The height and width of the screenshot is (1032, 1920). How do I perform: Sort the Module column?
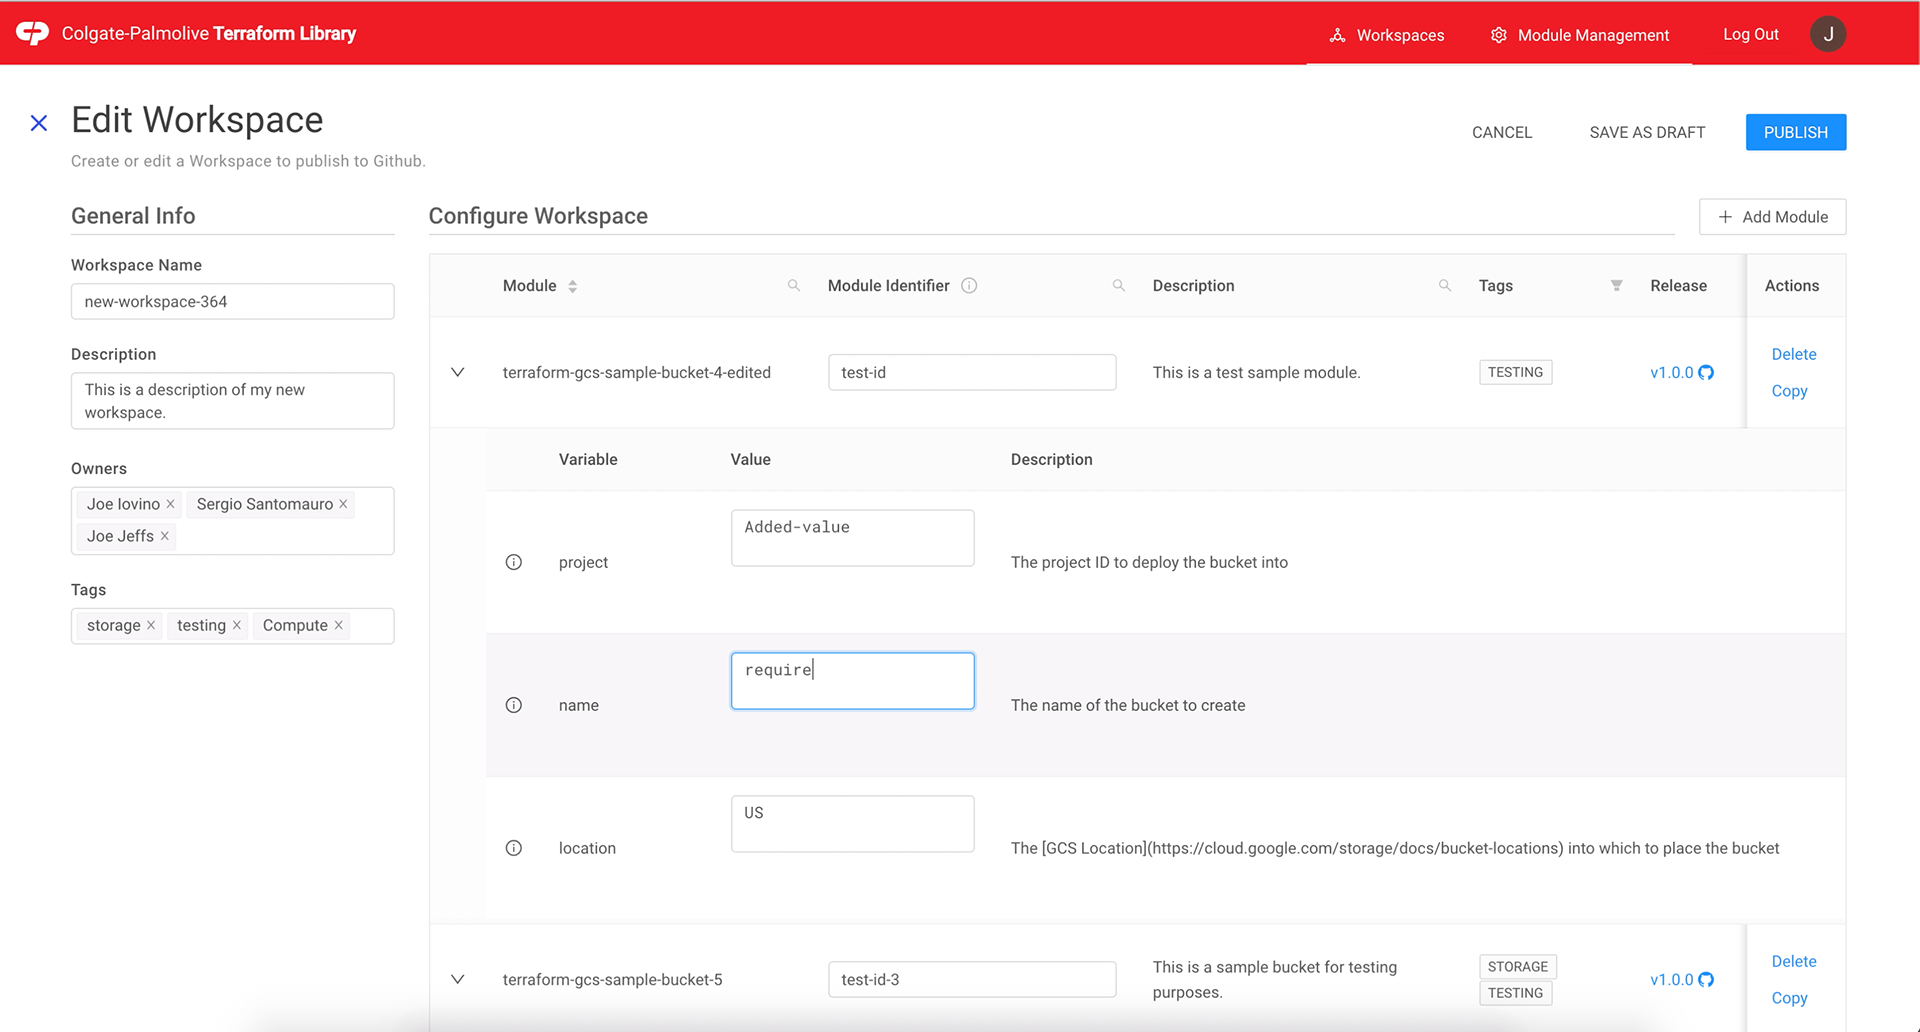click(573, 286)
